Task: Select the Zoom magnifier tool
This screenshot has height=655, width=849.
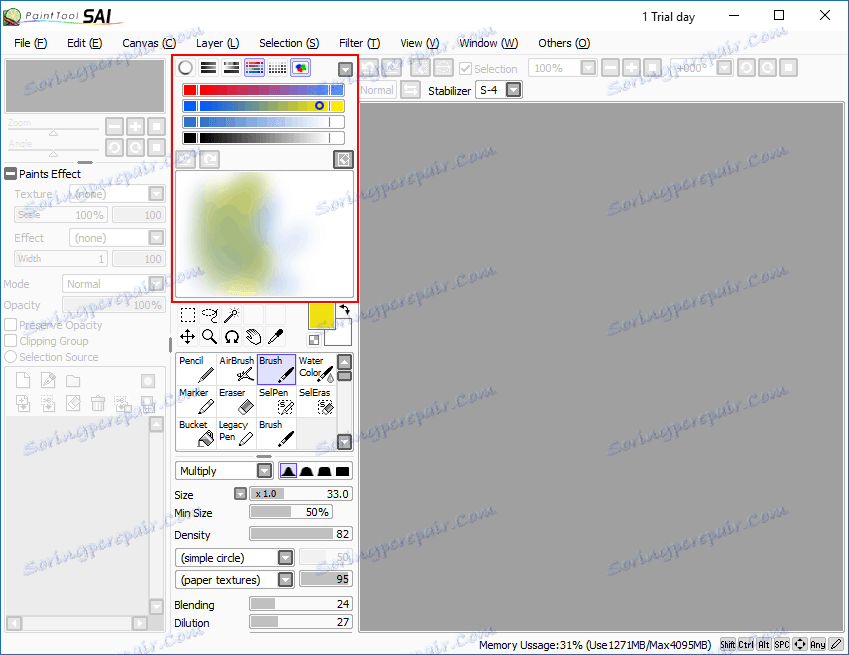Action: 210,337
